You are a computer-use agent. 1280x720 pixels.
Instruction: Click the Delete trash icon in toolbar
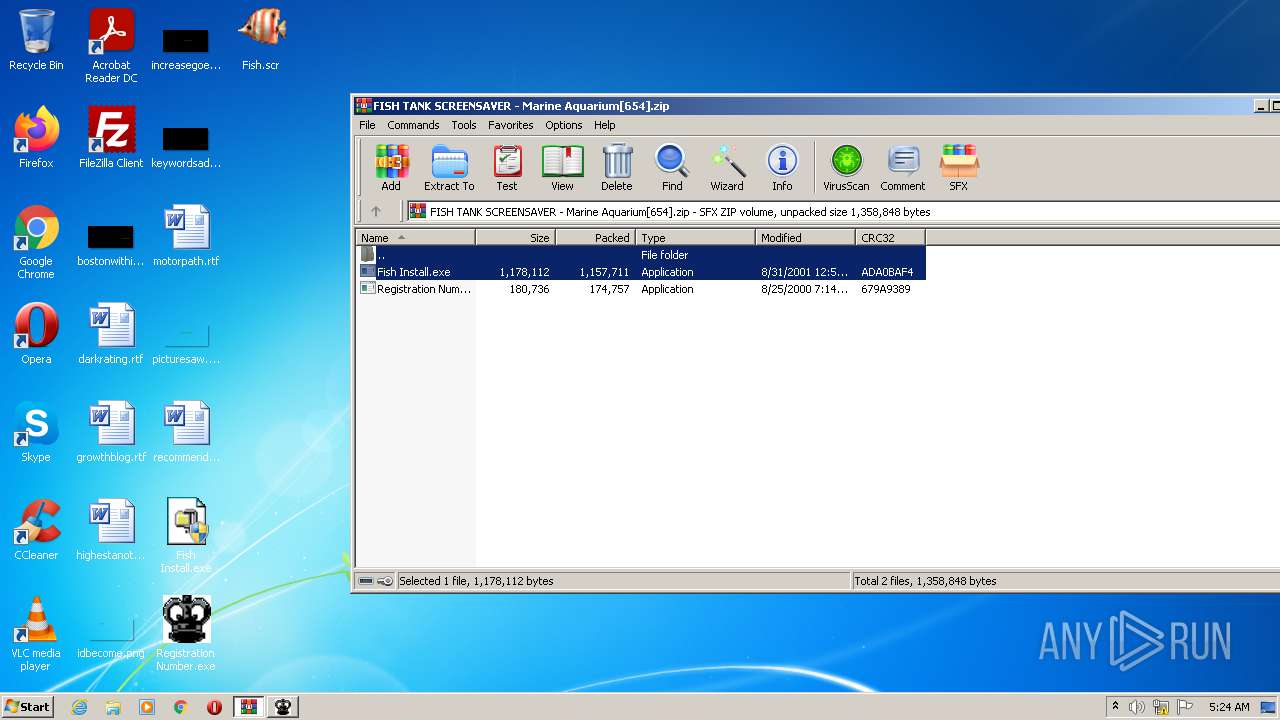[x=617, y=168]
